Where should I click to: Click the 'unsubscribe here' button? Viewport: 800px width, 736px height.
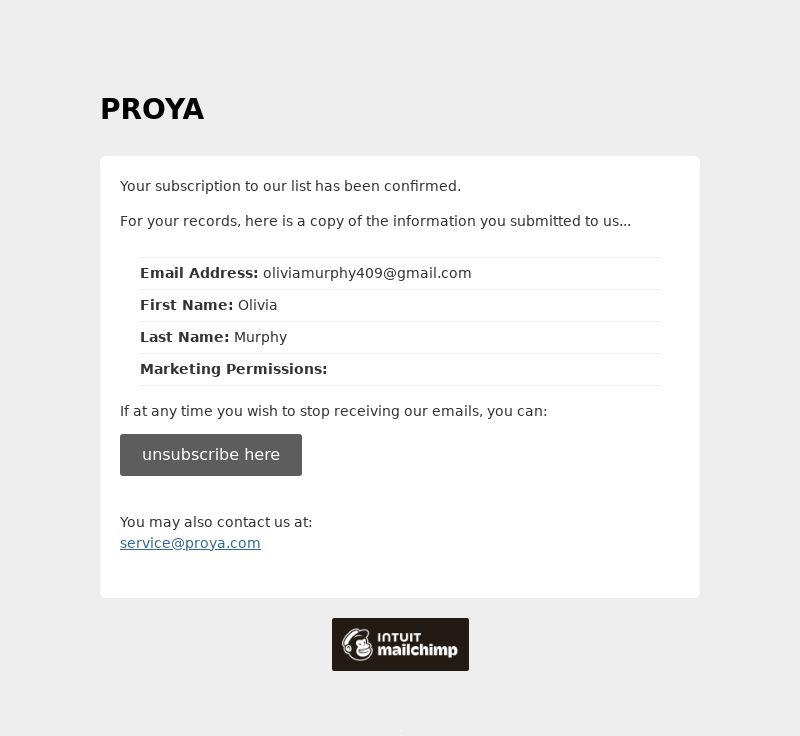coord(211,455)
